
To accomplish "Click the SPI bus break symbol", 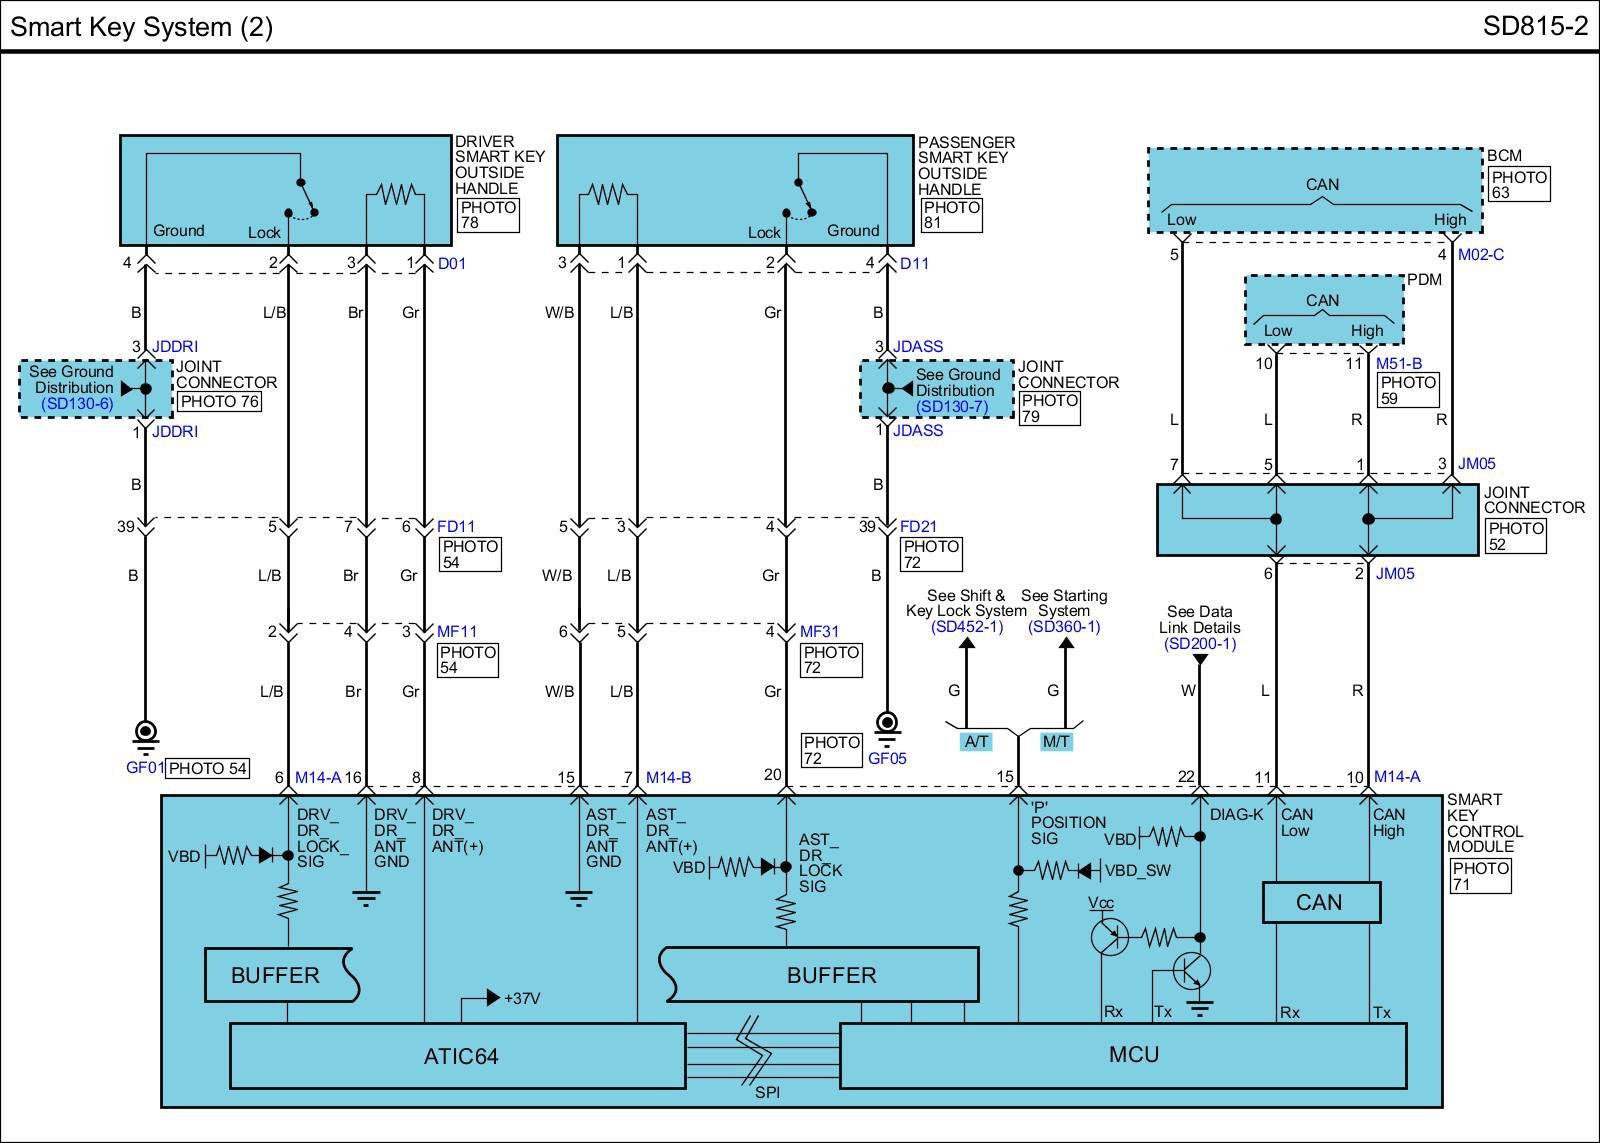I will [x=762, y=1055].
